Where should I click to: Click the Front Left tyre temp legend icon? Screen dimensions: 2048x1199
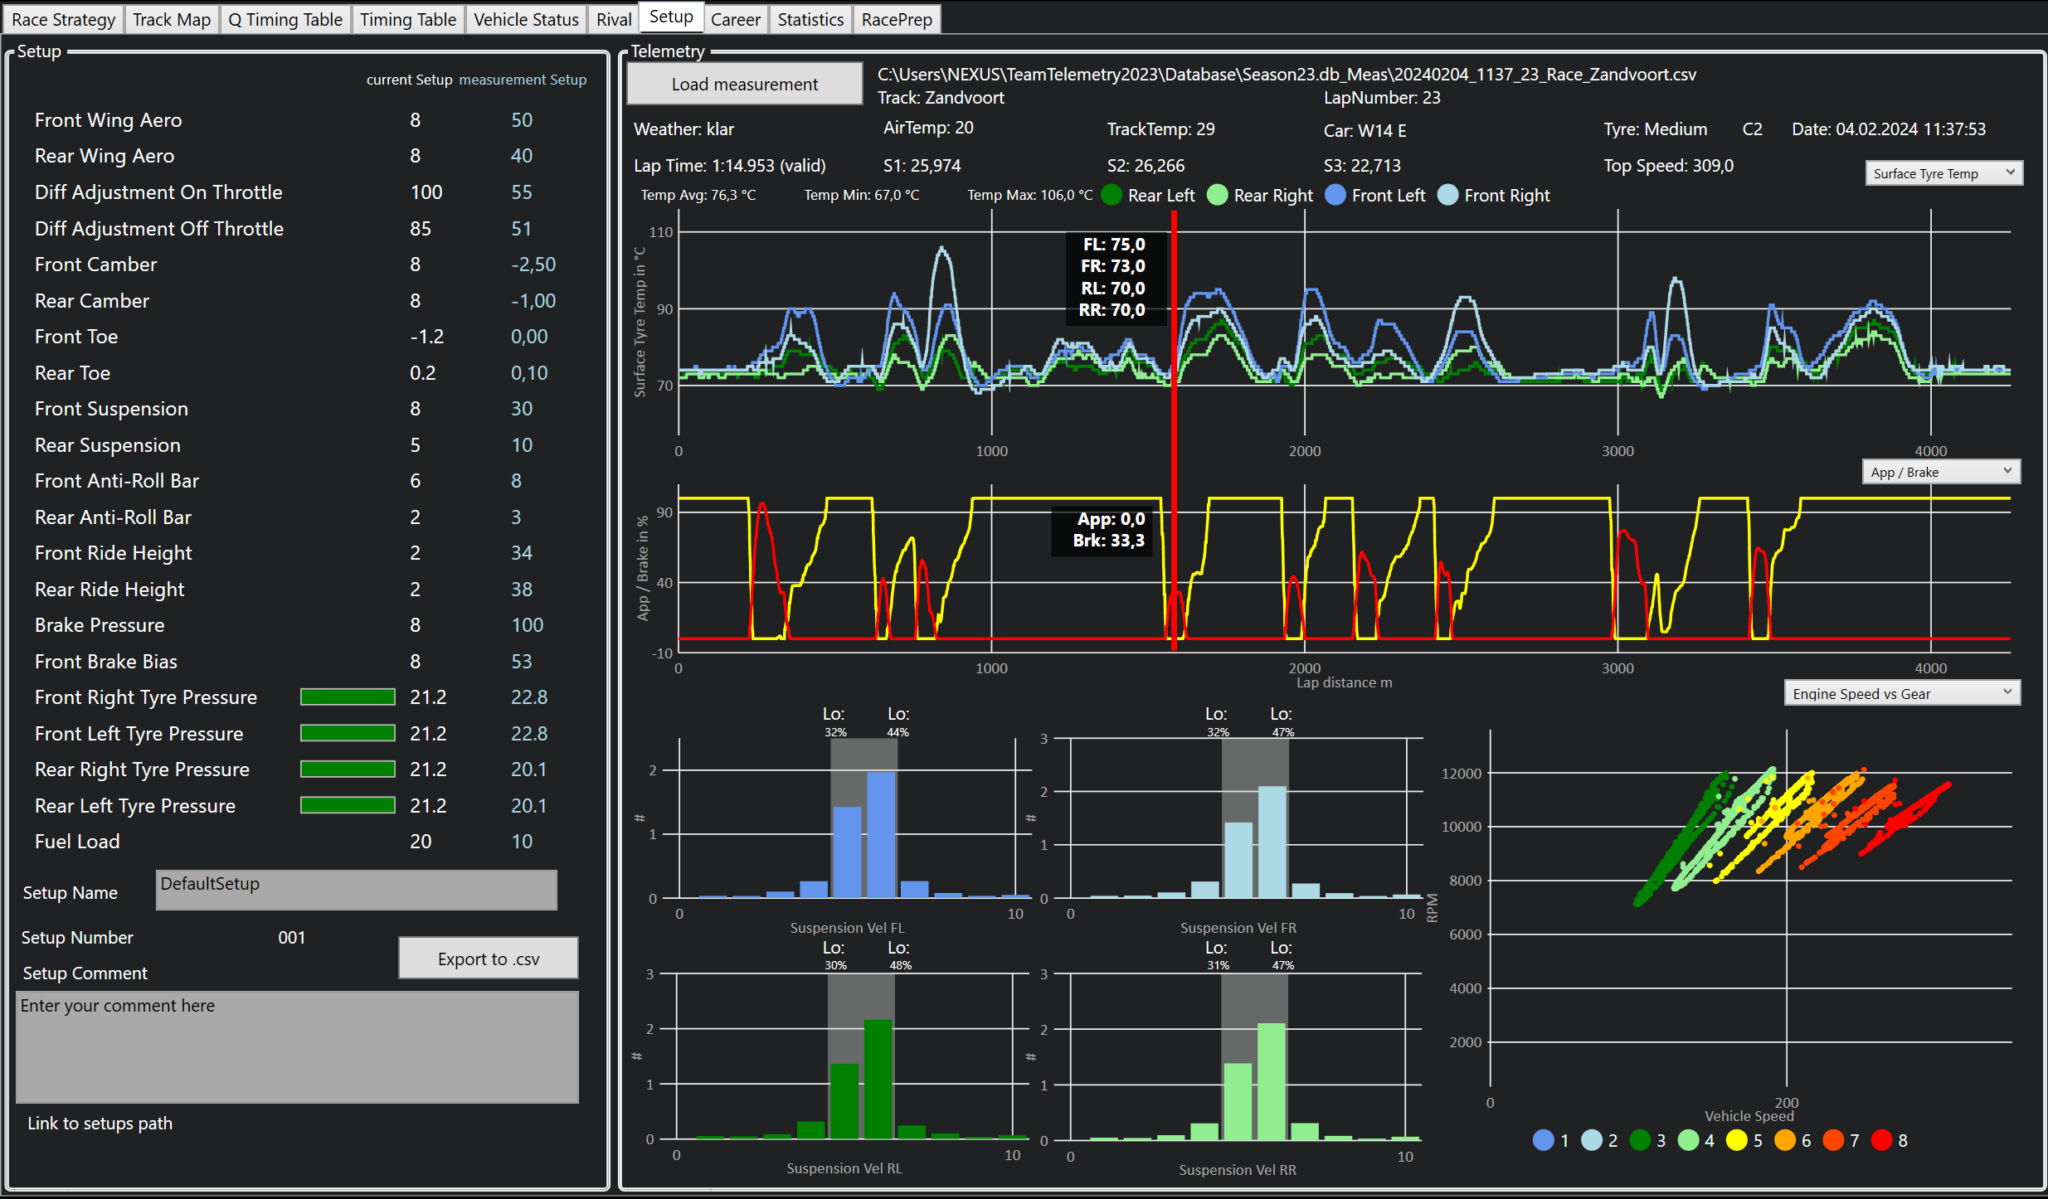click(x=1335, y=195)
